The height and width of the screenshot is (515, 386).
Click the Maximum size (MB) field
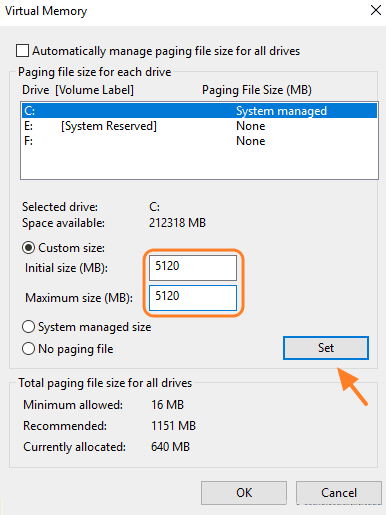point(193,297)
